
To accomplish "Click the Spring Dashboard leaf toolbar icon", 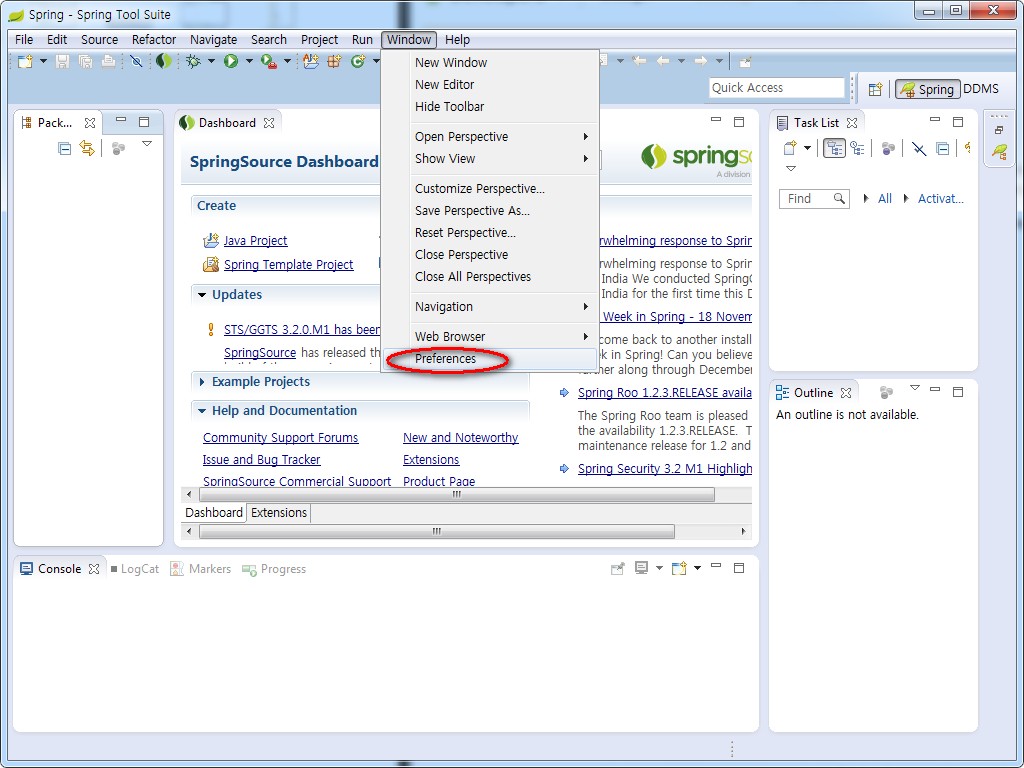I will (x=164, y=61).
